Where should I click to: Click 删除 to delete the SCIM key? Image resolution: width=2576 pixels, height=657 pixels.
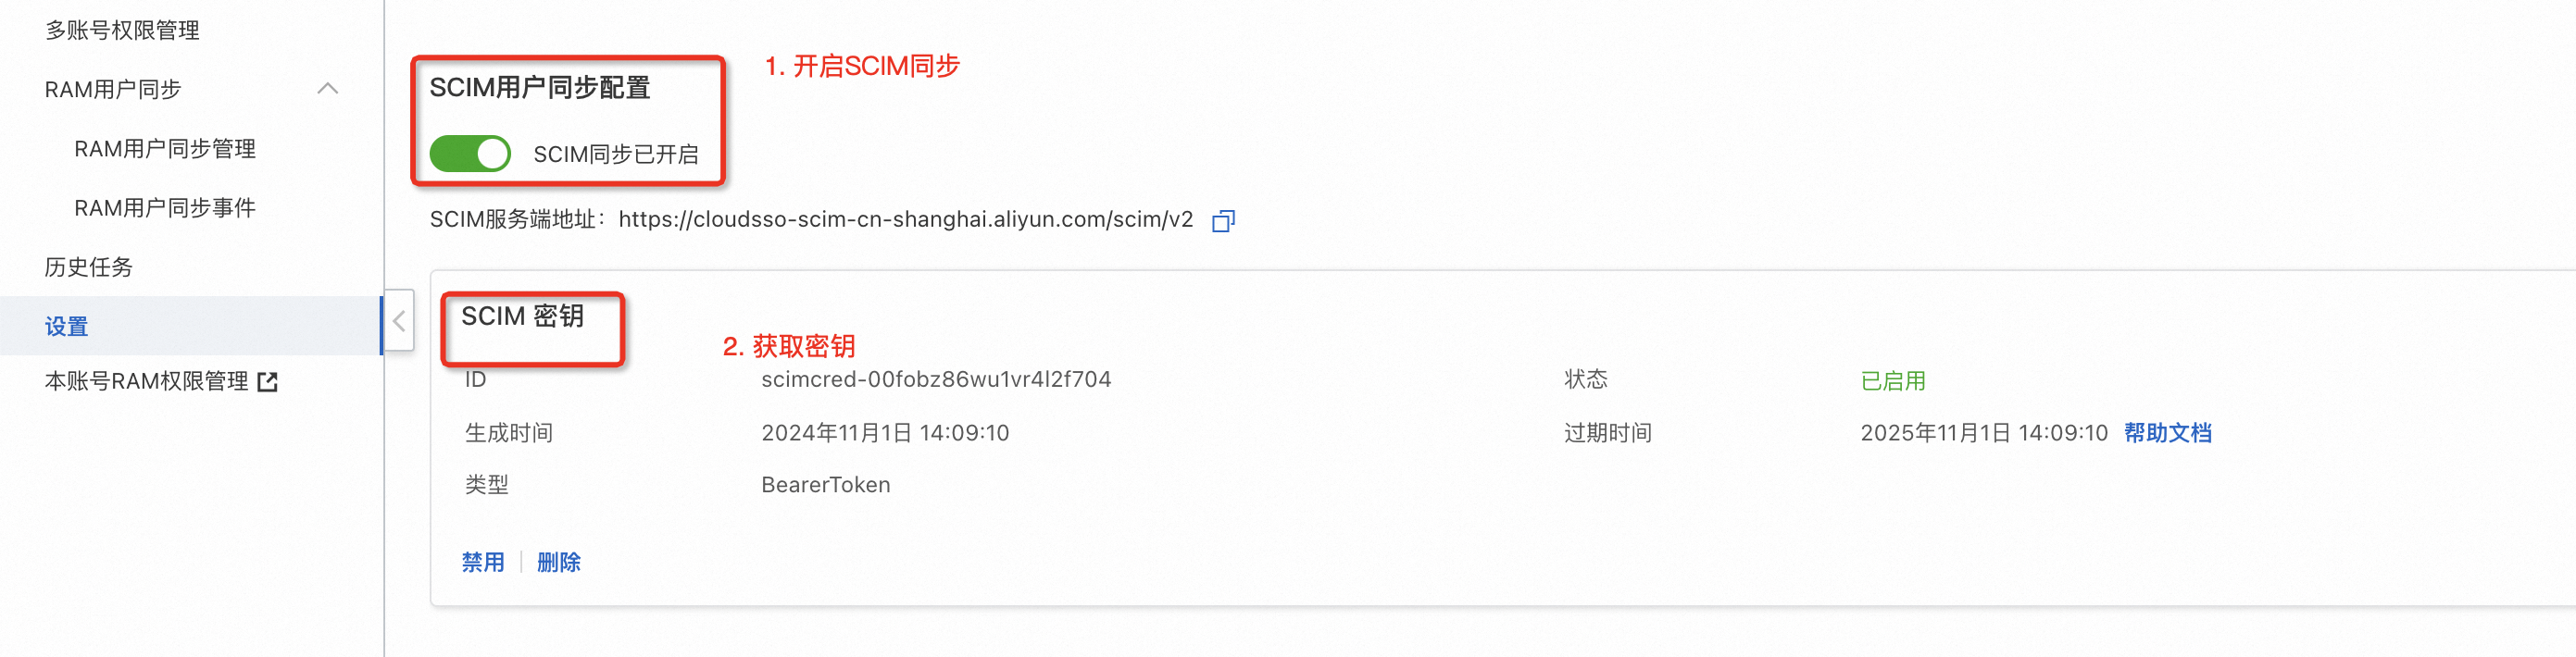click(x=558, y=562)
